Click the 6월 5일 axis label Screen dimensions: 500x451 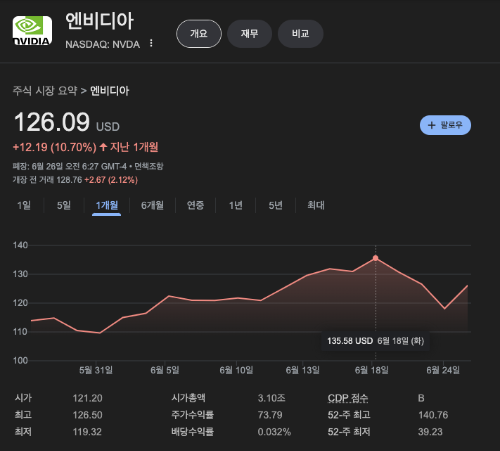click(x=165, y=370)
